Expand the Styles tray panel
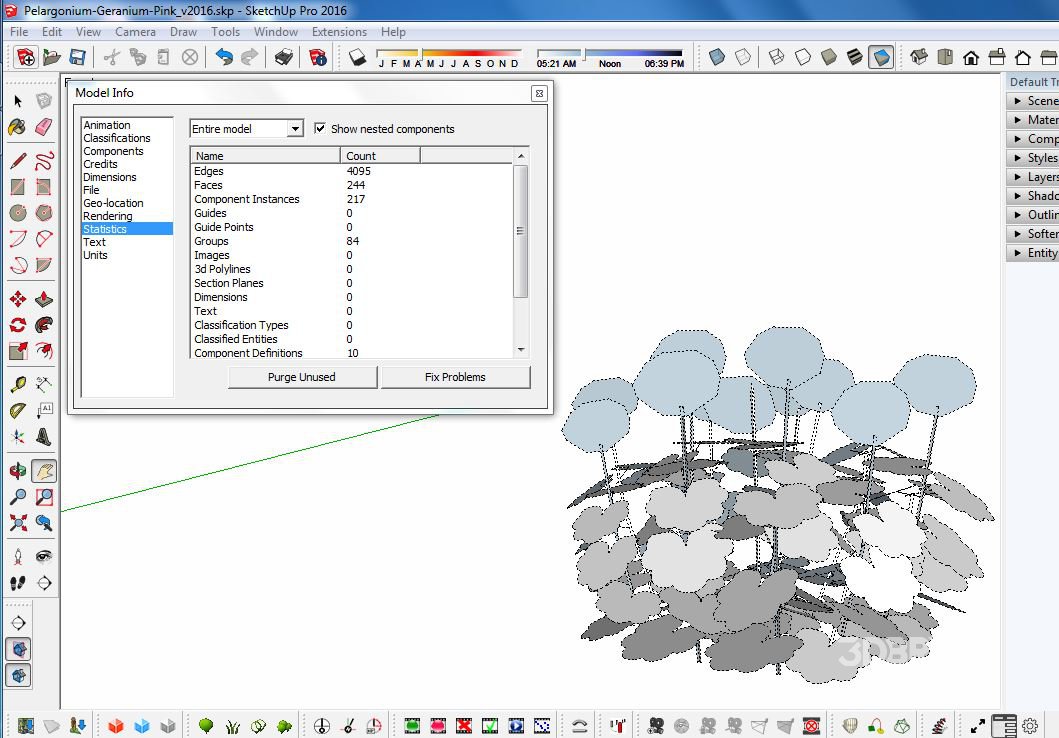Screen dimensions: 1059x738 click(x=1035, y=158)
